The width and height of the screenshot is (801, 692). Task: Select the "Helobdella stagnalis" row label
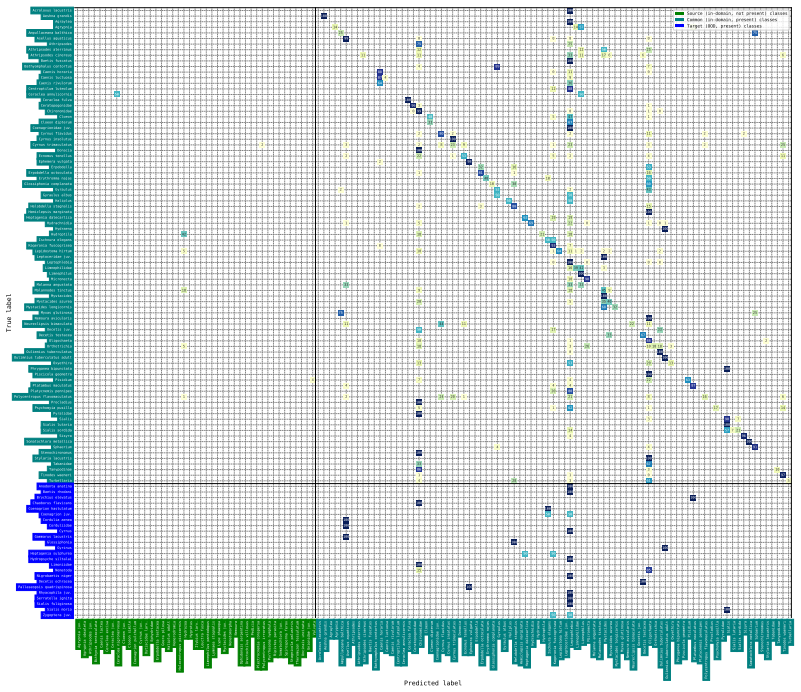click(x=51, y=206)
